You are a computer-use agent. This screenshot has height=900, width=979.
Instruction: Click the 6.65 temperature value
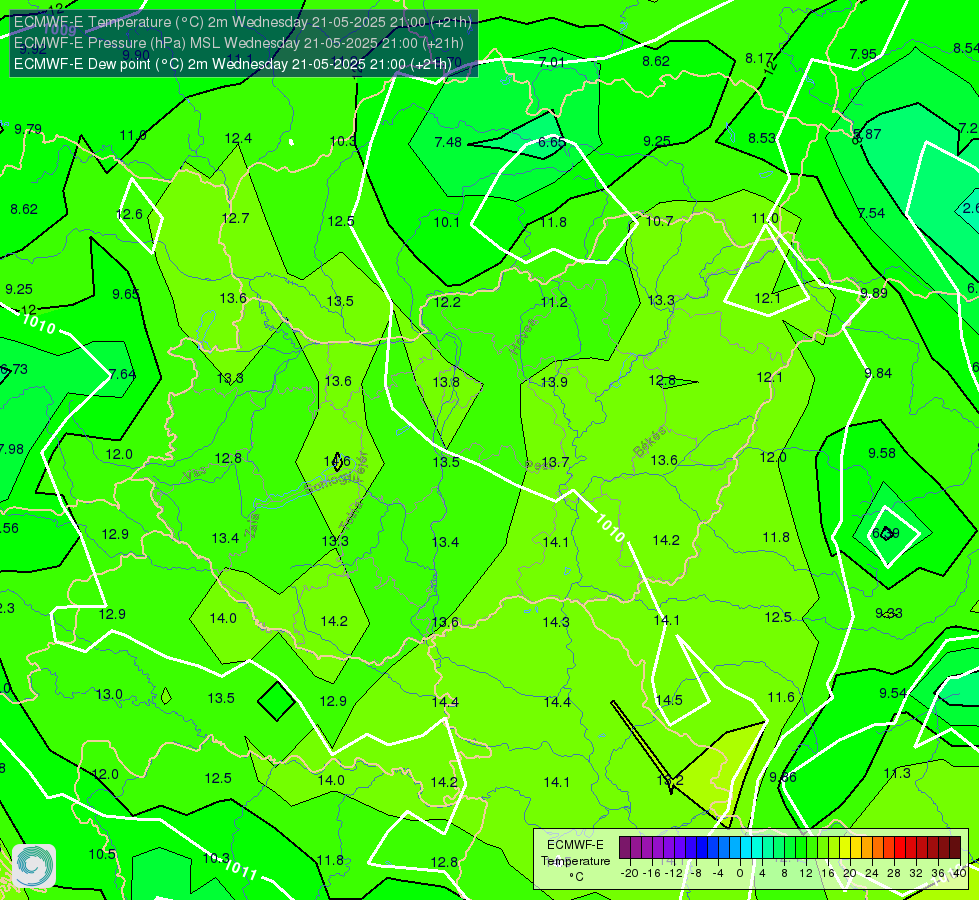[552, 142]
